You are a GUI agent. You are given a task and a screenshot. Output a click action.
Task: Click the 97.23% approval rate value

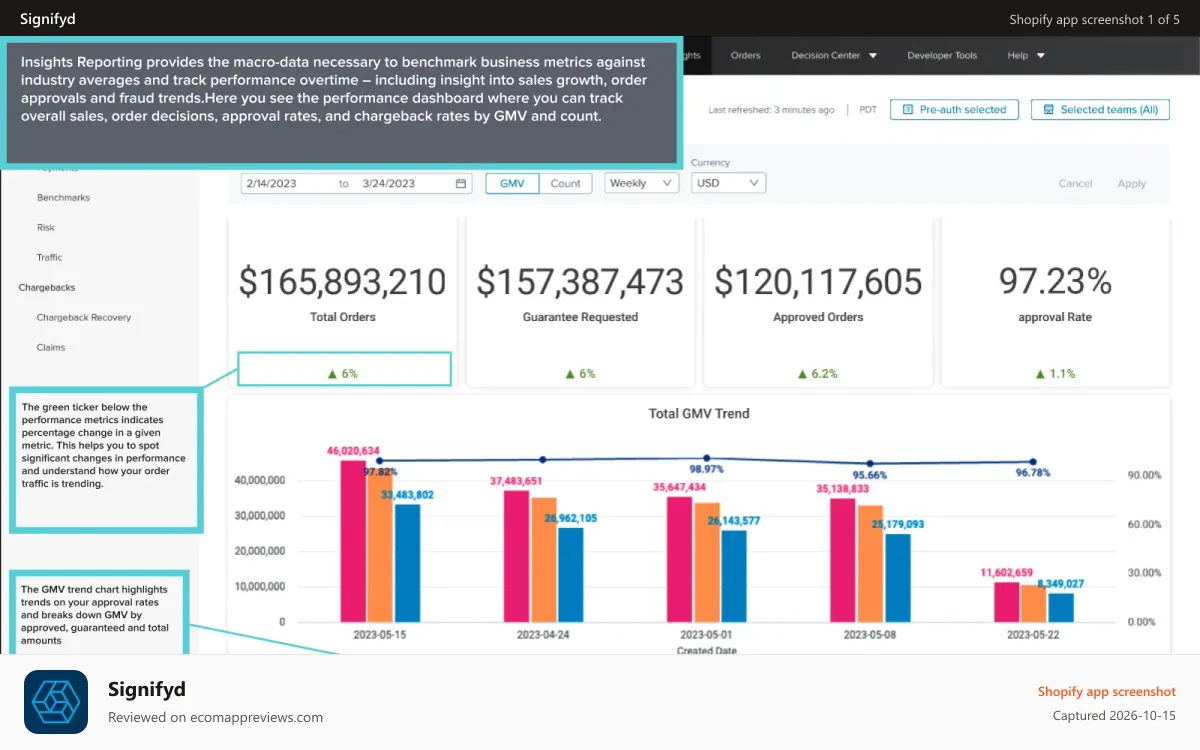pos(1055,282)
